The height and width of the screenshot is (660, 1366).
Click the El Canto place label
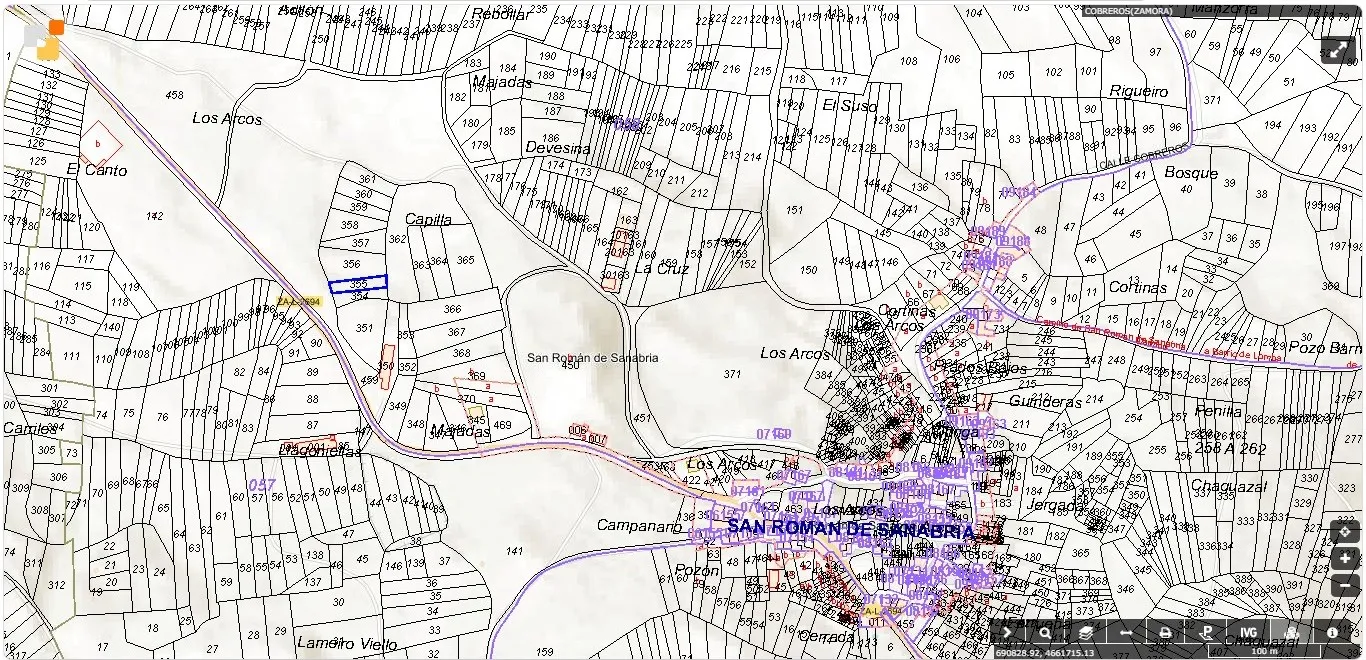click(97, 170)
